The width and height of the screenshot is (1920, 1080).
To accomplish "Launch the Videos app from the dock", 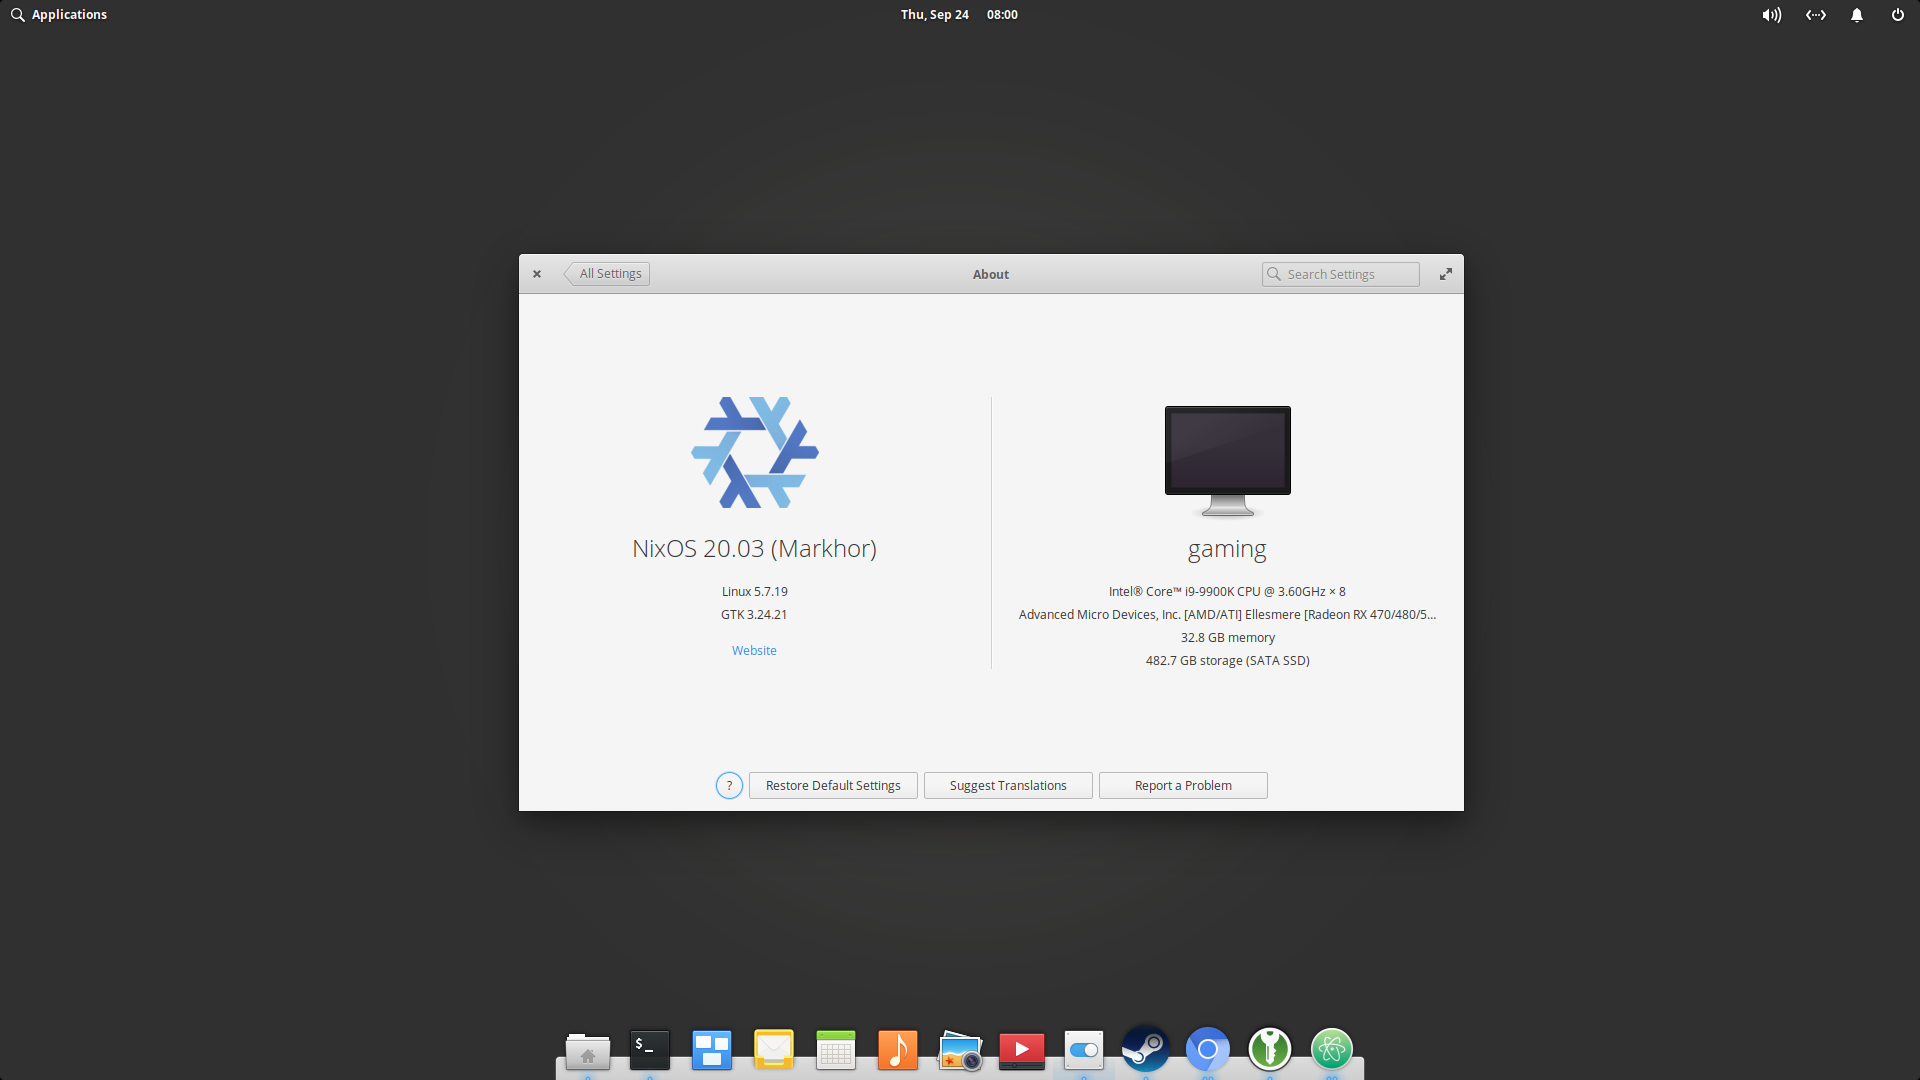I will [1022, 1050].
